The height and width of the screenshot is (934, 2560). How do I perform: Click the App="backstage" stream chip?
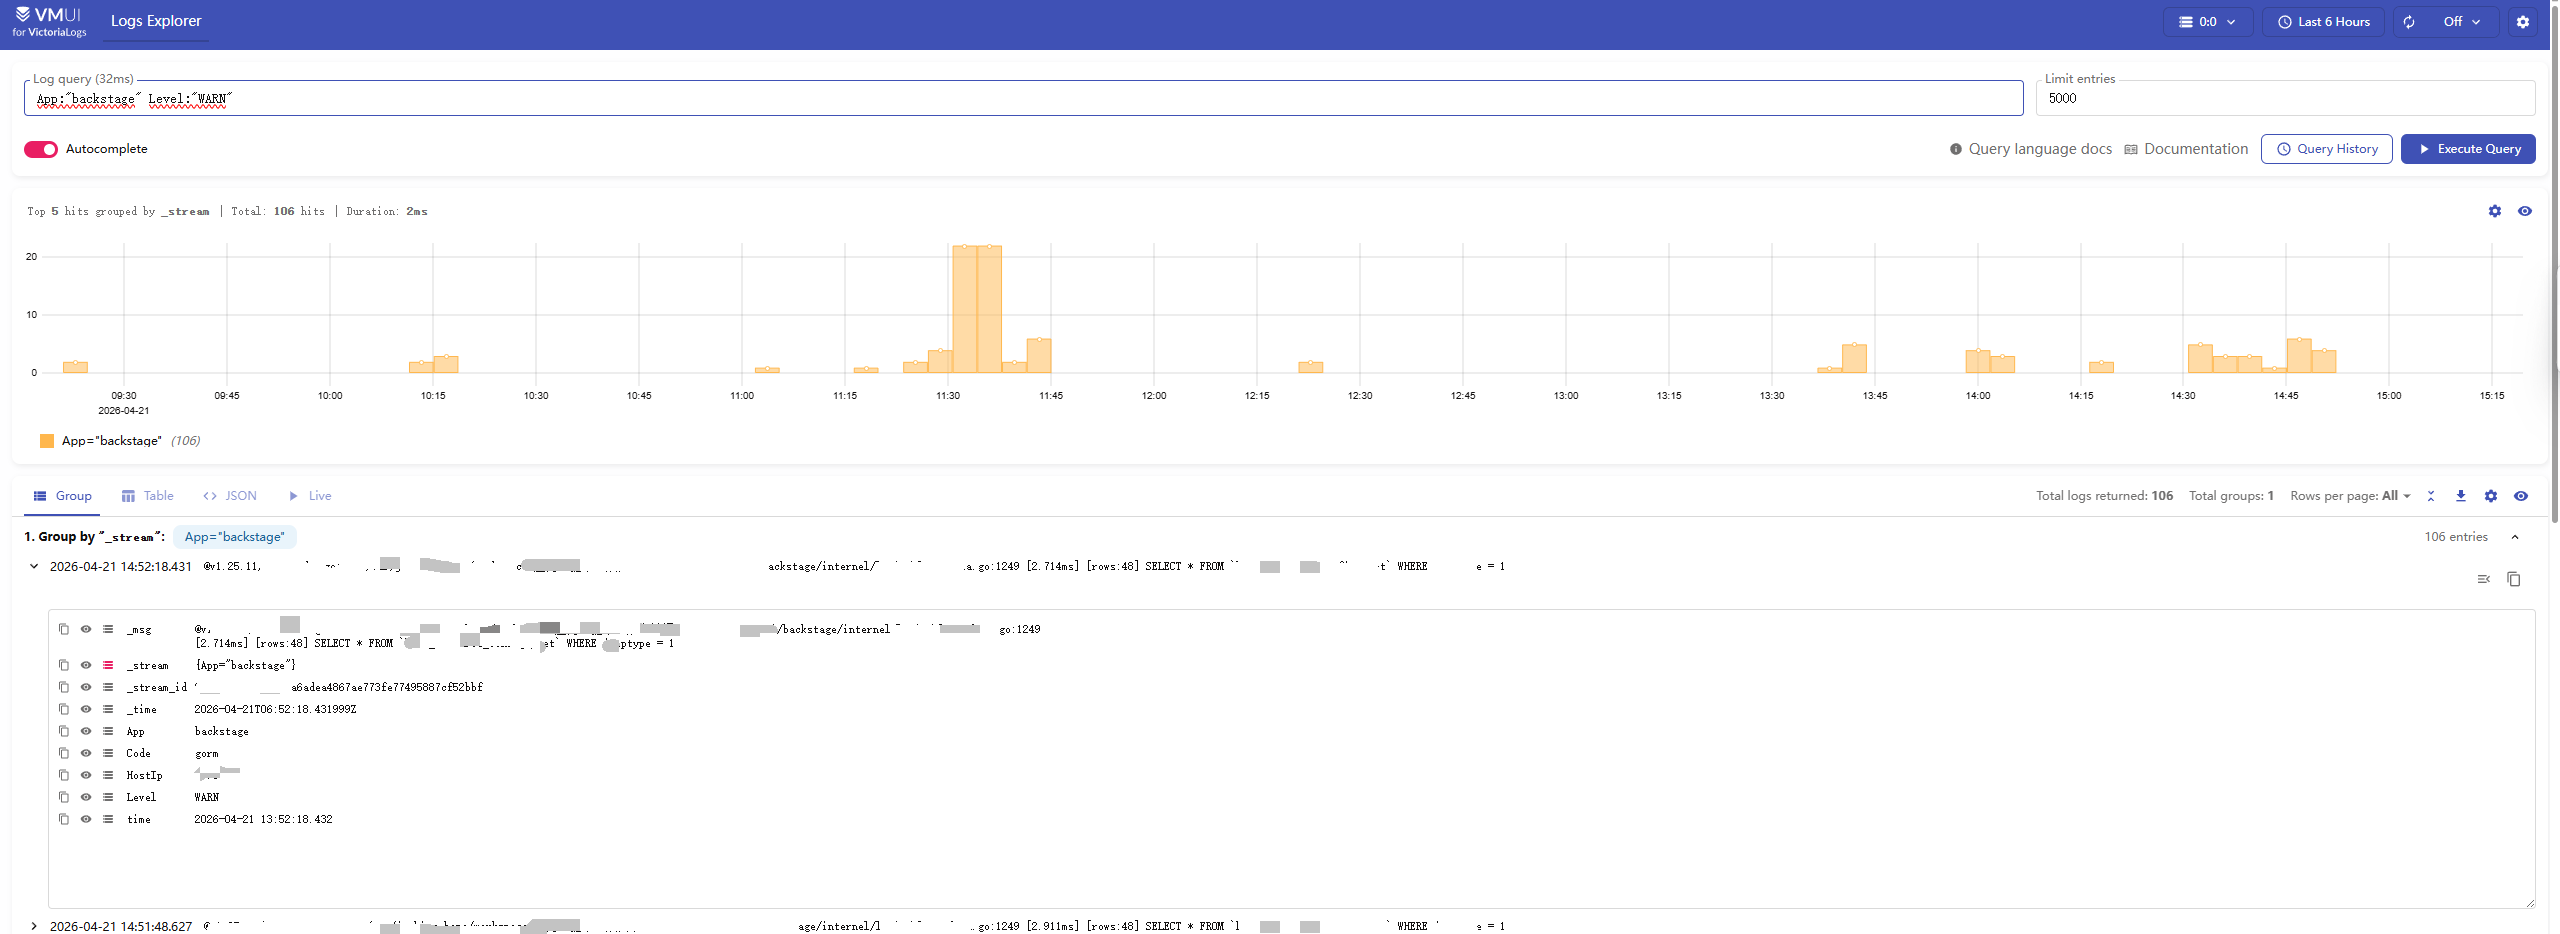tap(234, 537)
